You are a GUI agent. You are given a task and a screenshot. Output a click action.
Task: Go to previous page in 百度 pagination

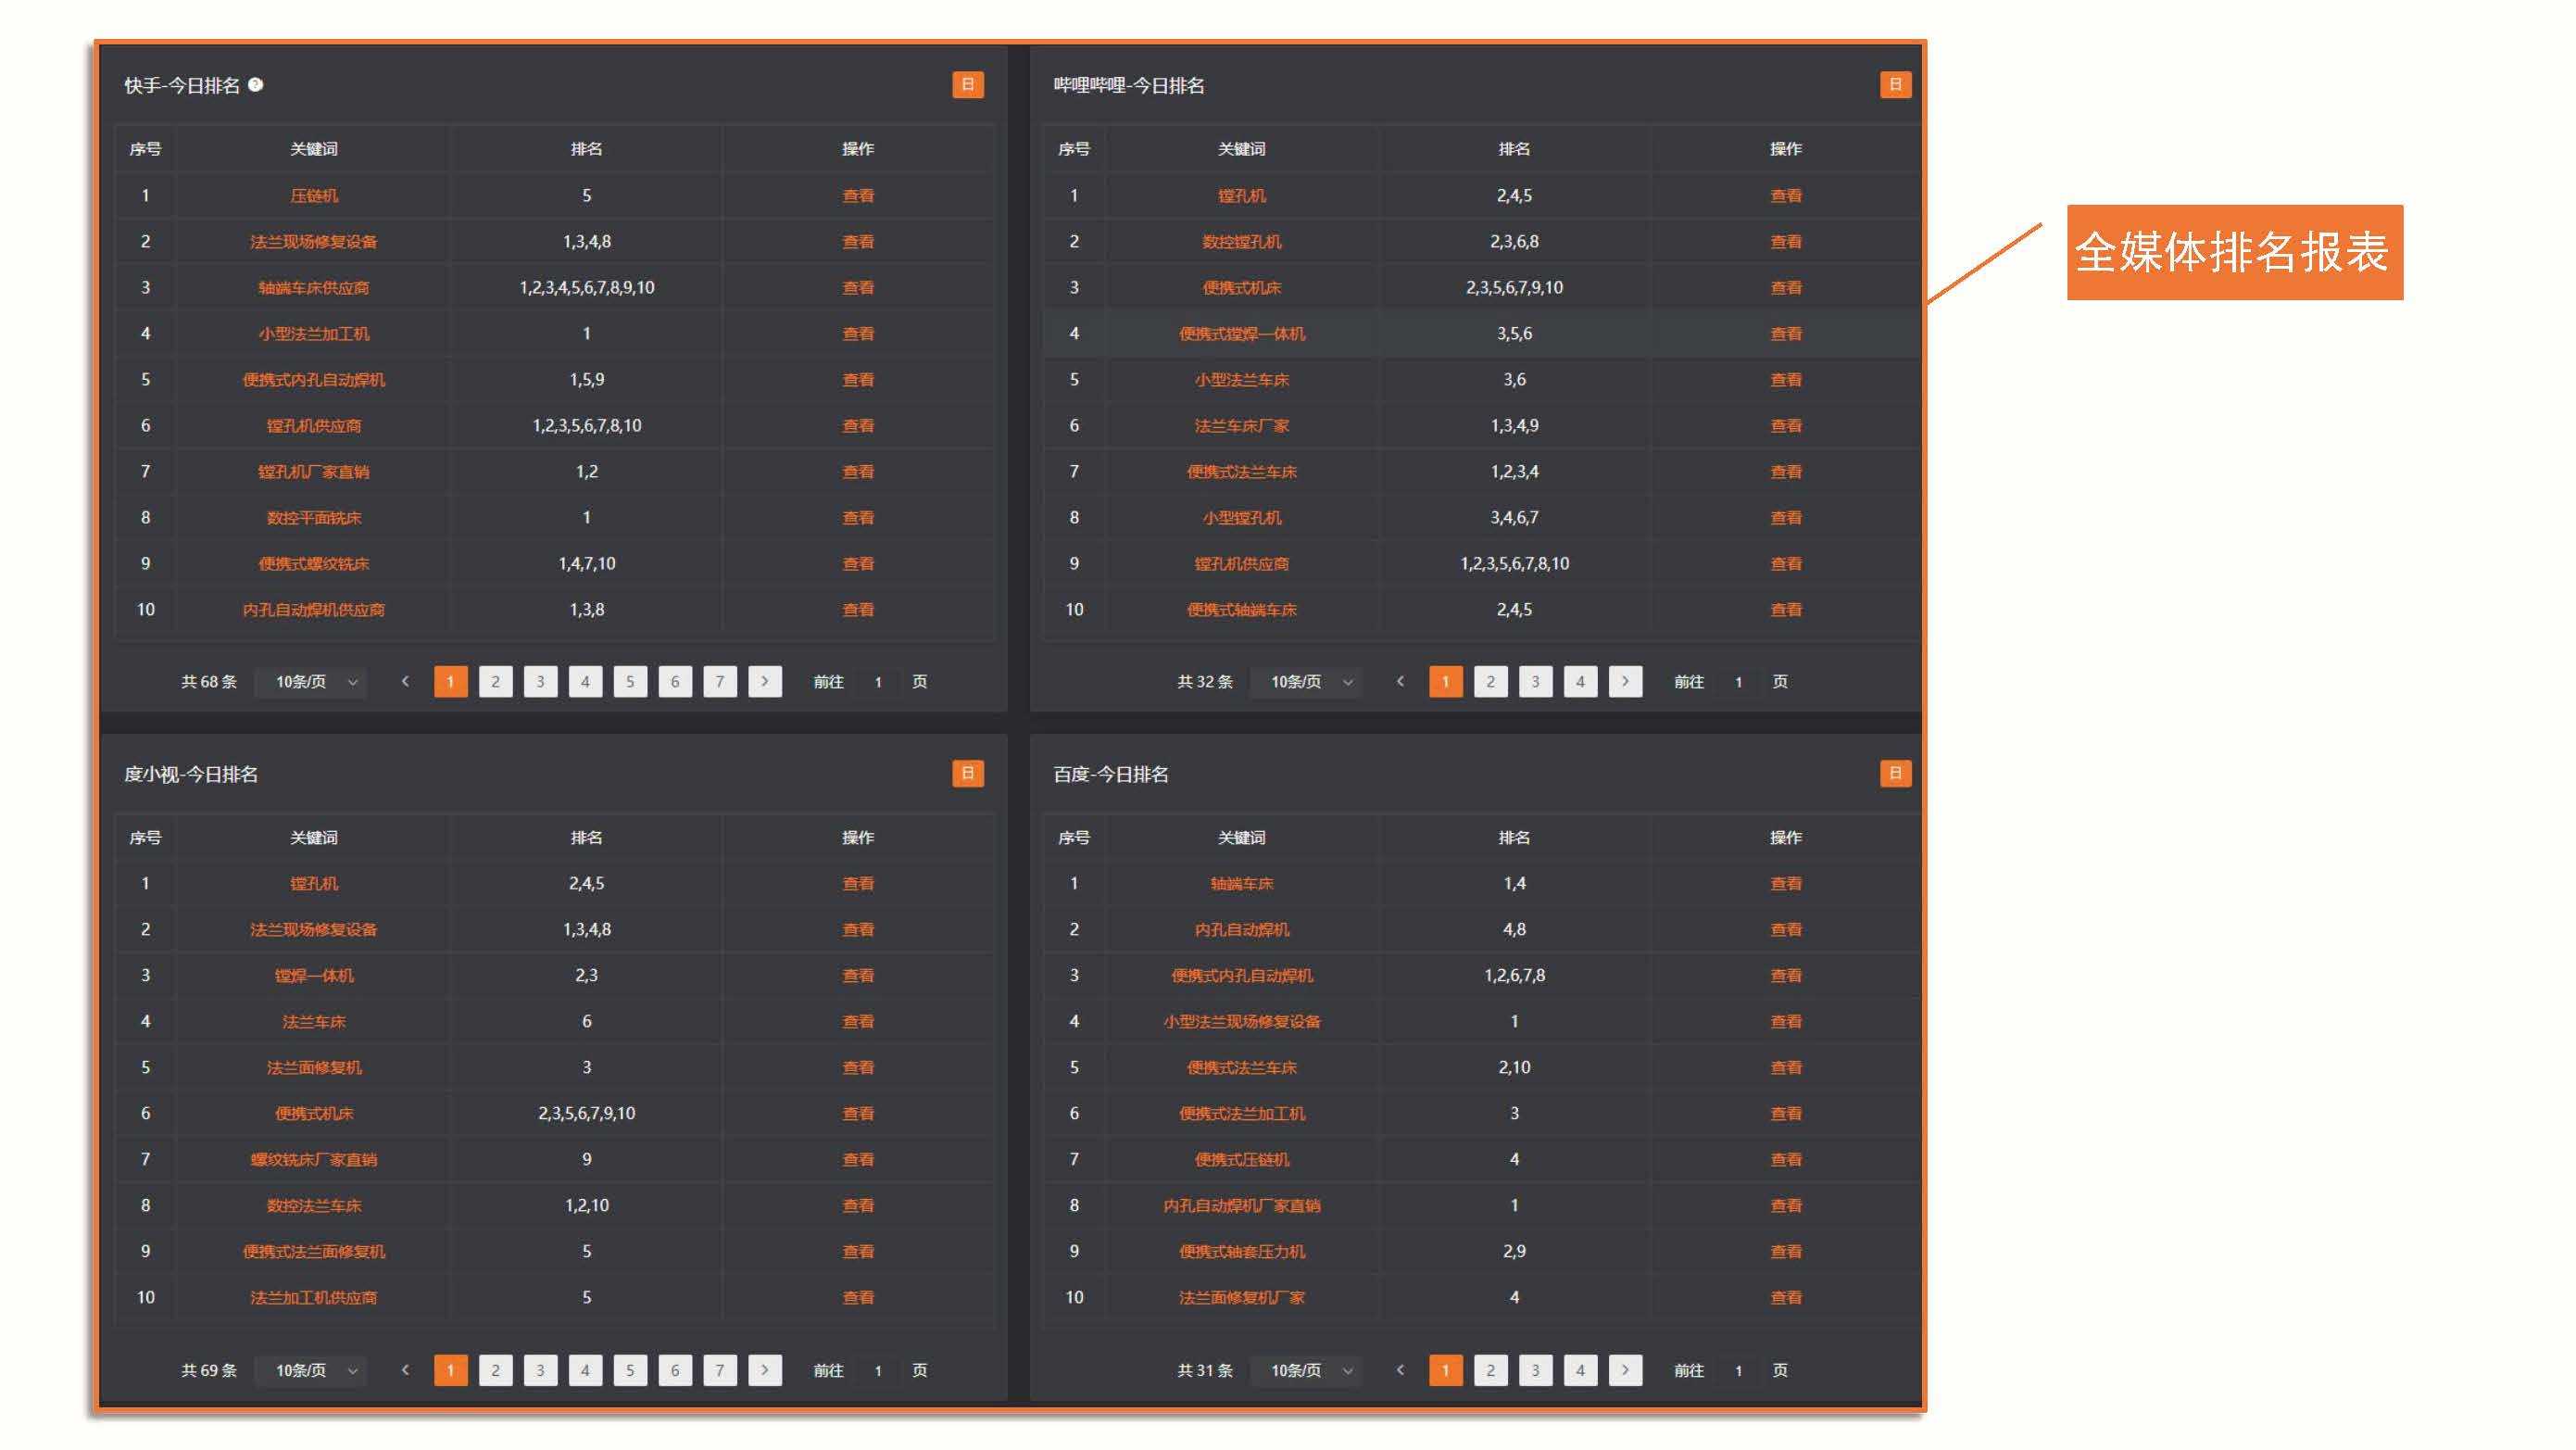click(1400, 1370)
